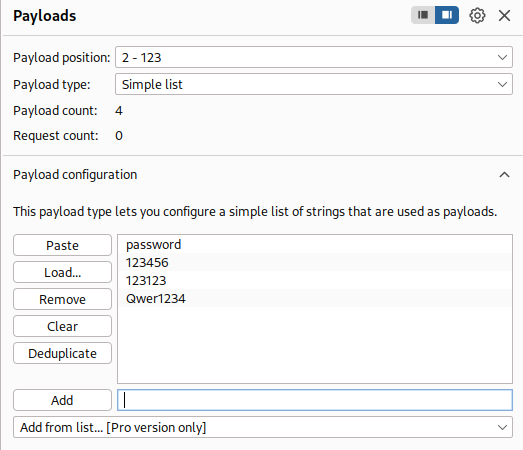Click the Clear button

pyautogui.click(x=62, y=326)
